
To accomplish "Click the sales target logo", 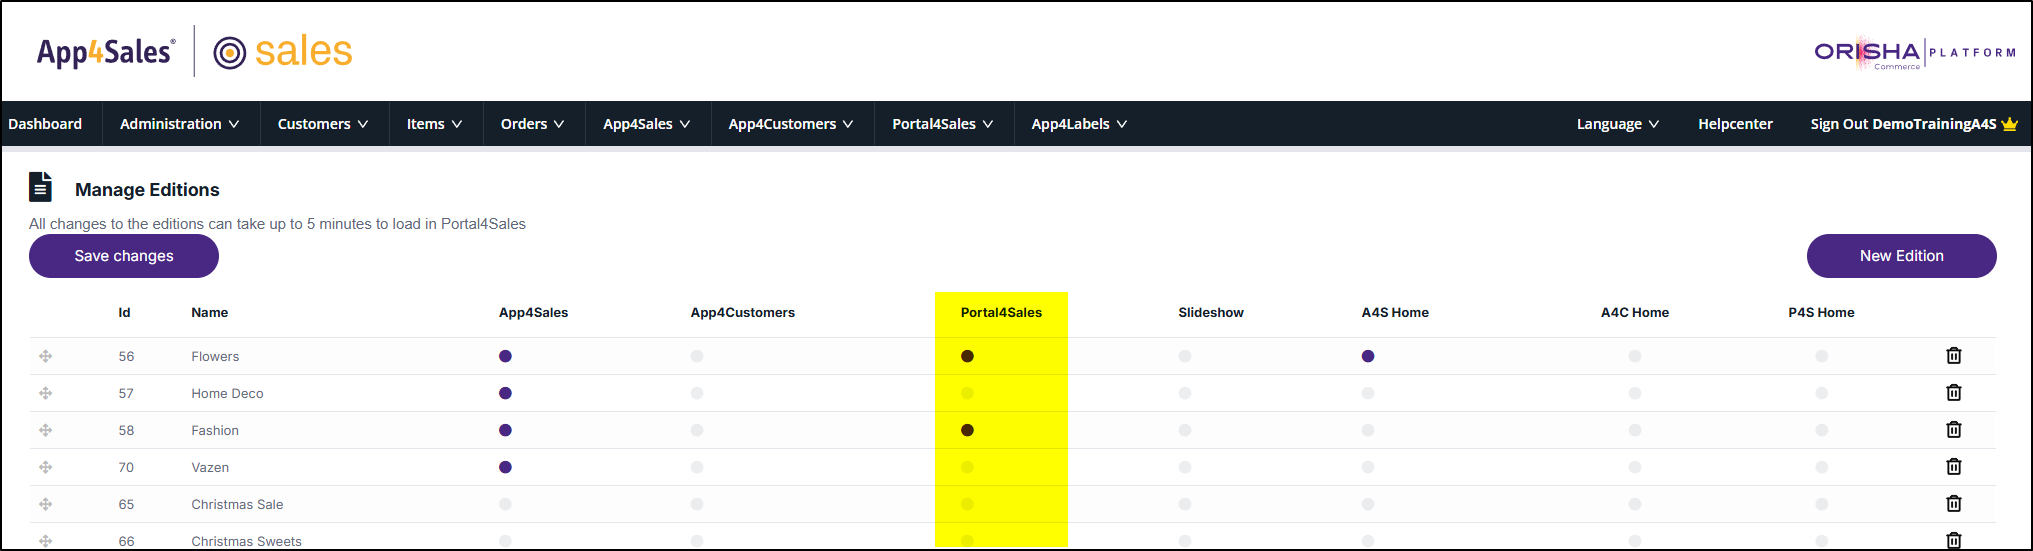I will pos(284,52).
